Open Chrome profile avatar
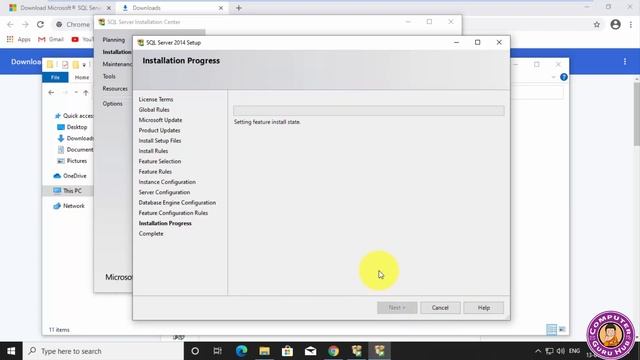Screen dimensions: 640x360 (x=616, y=24)
